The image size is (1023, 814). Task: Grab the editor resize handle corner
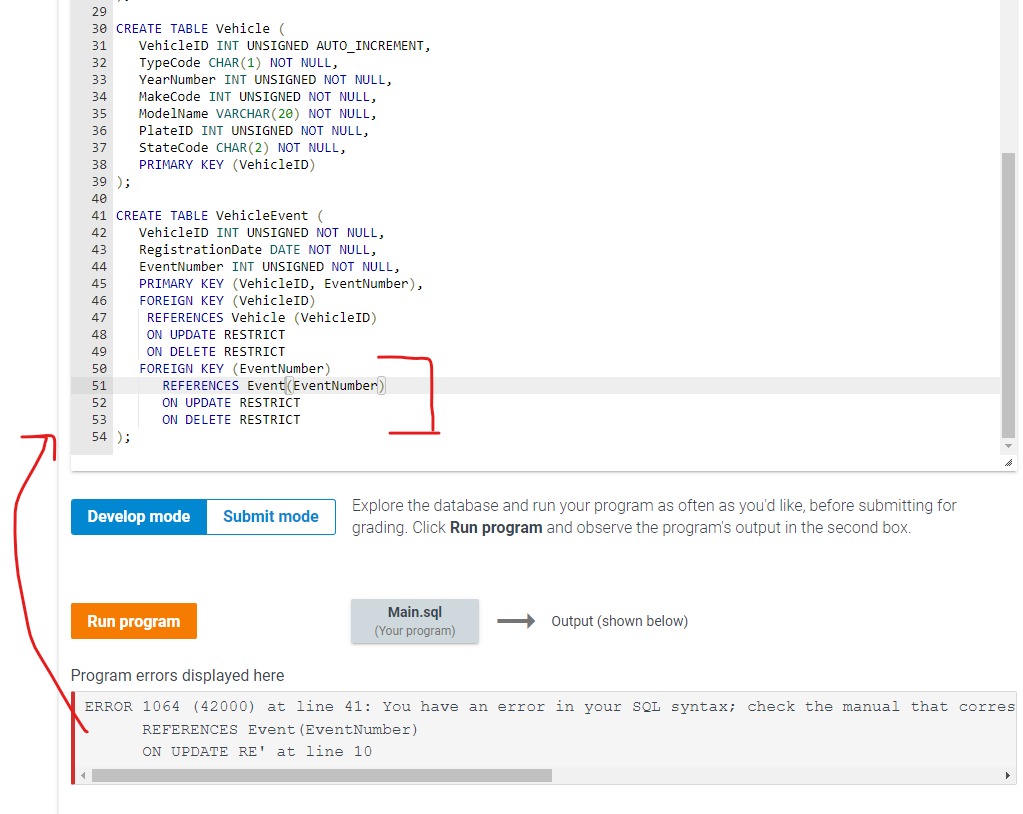point(1008,462)
